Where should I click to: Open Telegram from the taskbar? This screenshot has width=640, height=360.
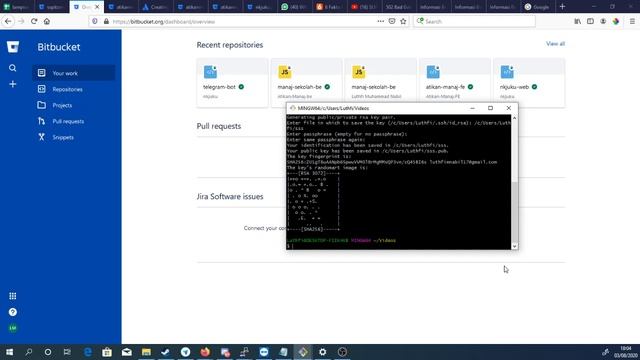point(185,352)
